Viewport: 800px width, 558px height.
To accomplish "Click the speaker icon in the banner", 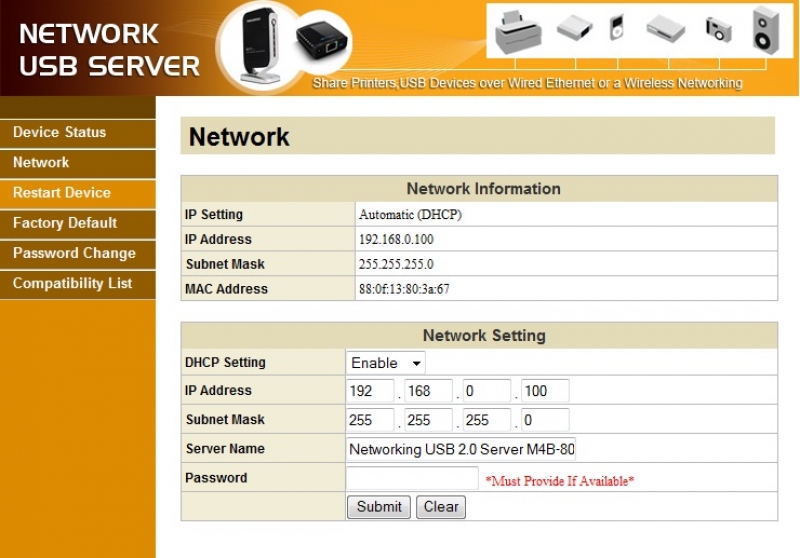I will [768, 29].
